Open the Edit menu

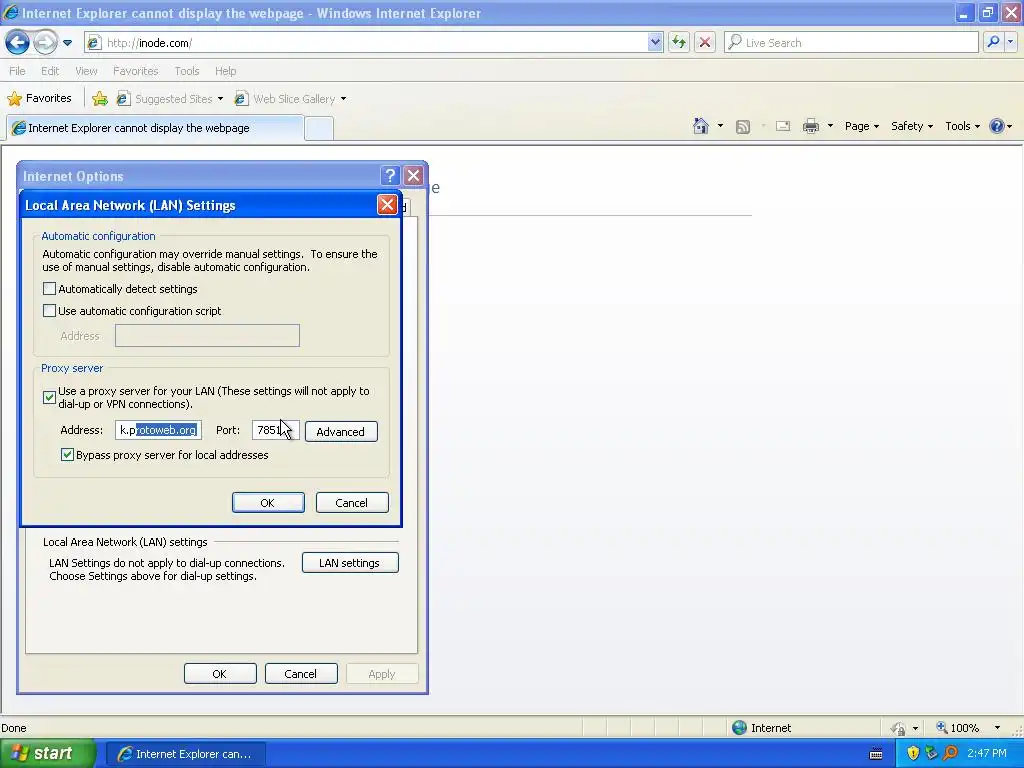click(x=50, y=71)
